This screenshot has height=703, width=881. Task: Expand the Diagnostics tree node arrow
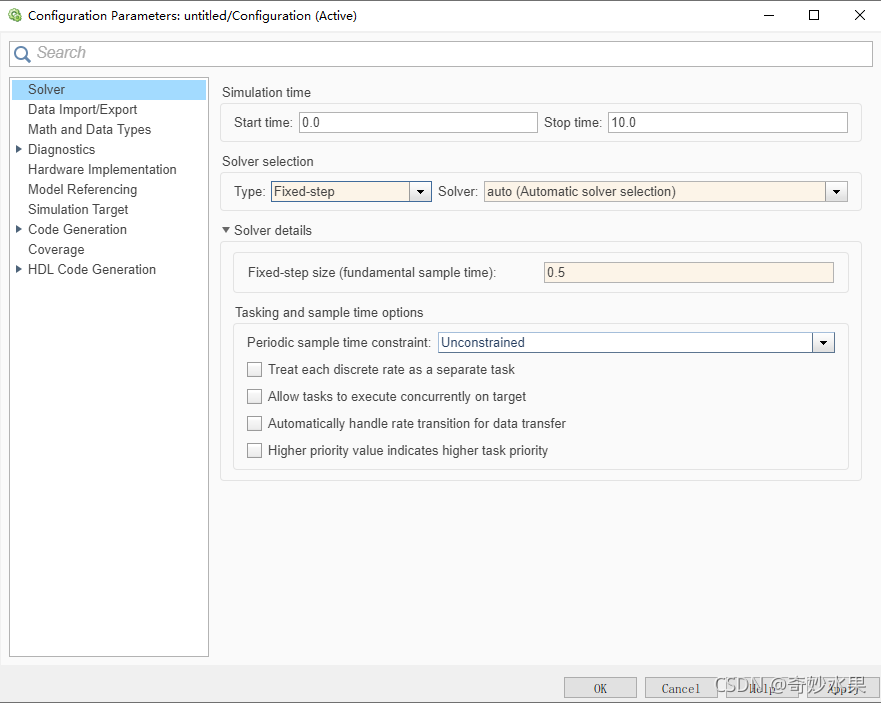coord(19,149)
